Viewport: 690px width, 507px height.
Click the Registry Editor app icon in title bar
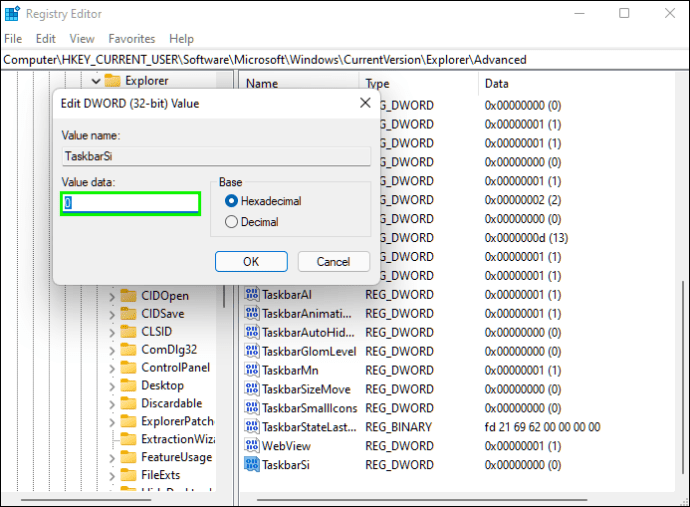pos(11,13)
